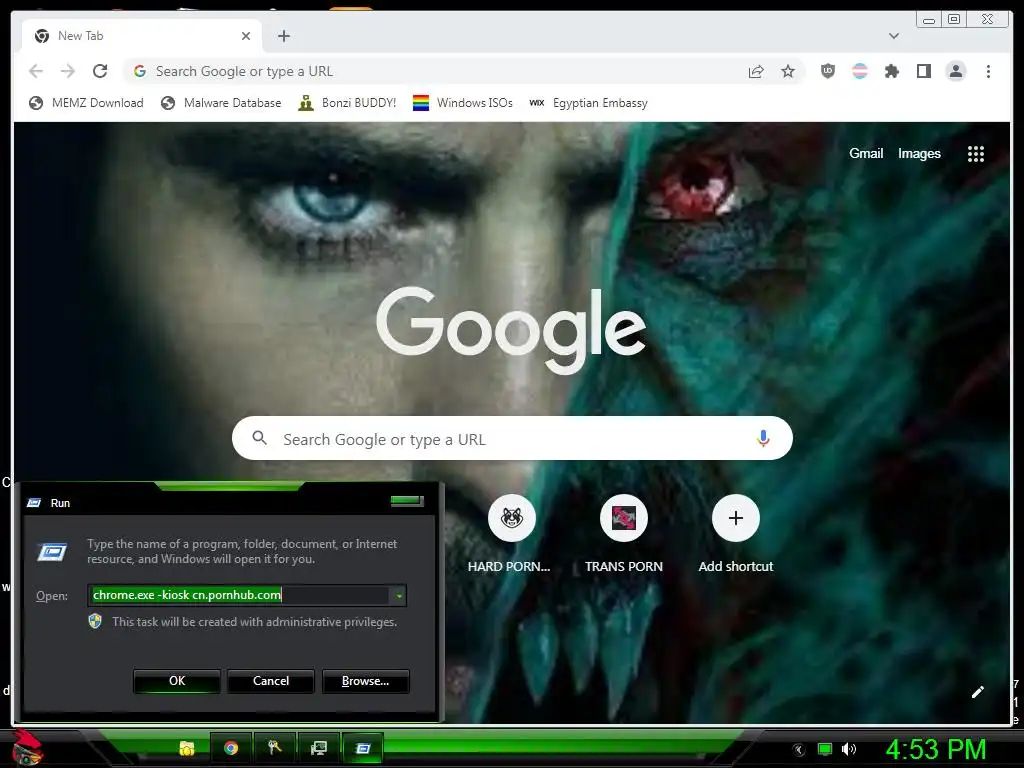1024x768 pixels.
Task: Close the Run dialog with the green button
Action: [x=407, y=501]
